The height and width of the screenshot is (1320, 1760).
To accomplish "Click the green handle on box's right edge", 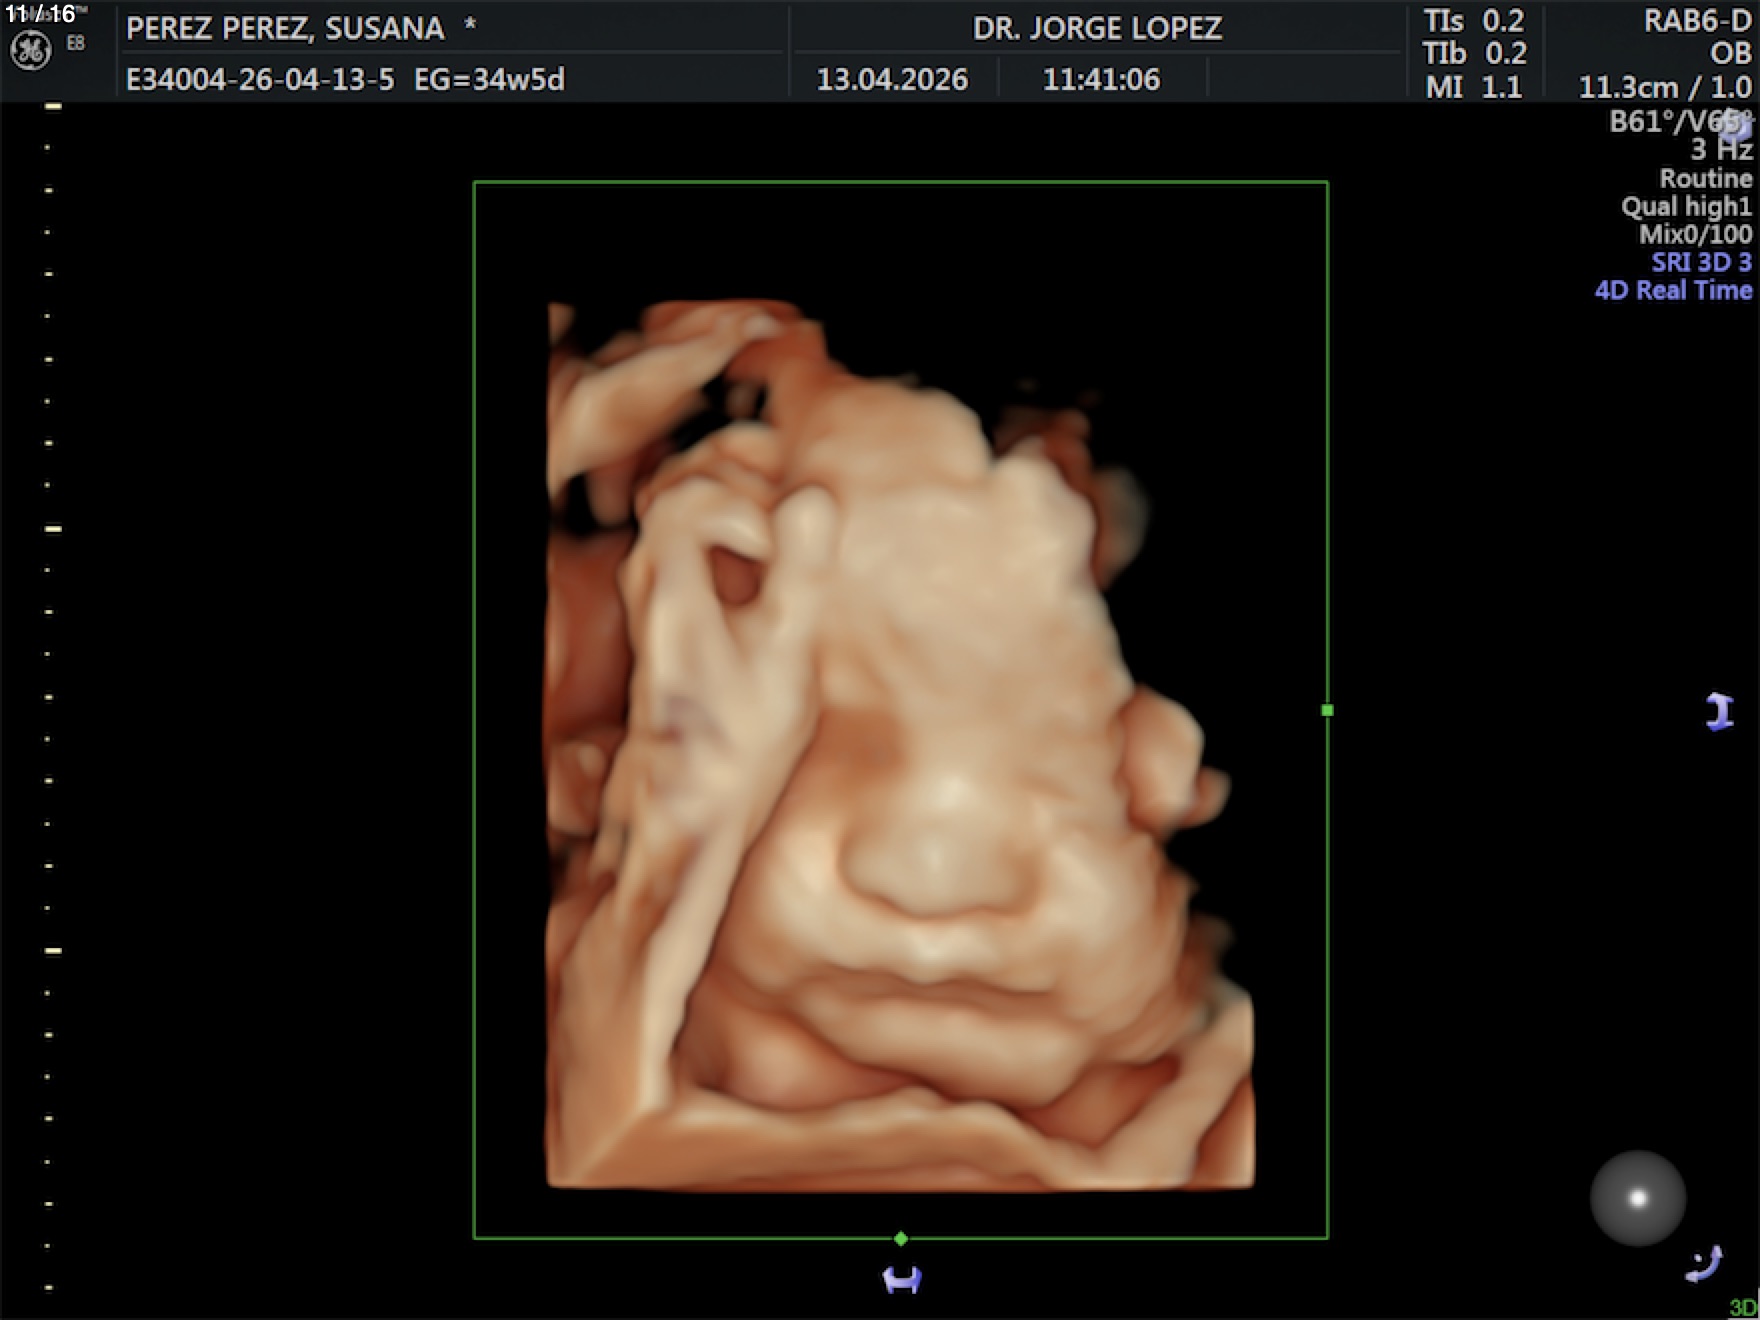I will point(1327,710).
